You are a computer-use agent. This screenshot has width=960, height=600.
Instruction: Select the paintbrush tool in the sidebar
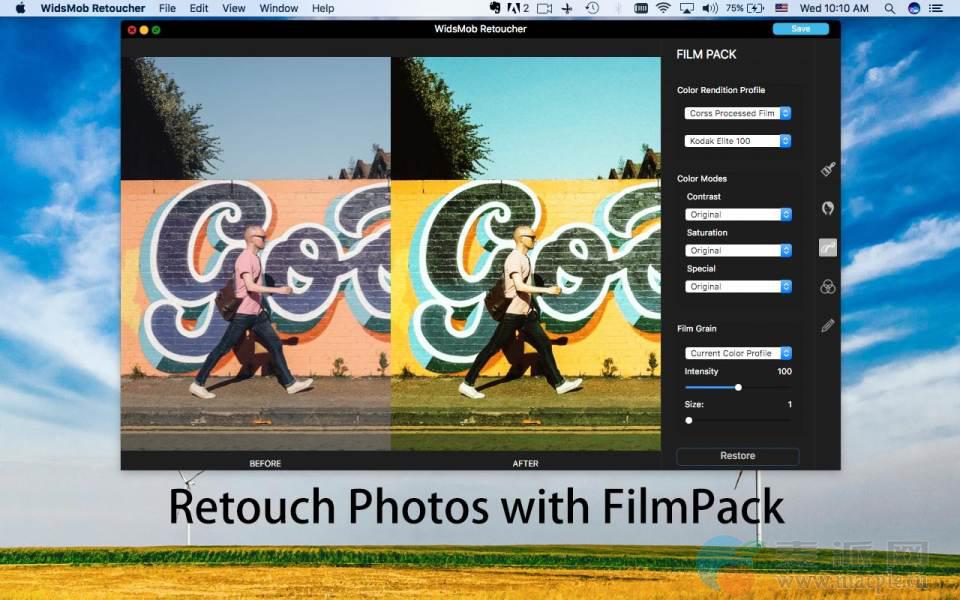(x=828, y=170)
